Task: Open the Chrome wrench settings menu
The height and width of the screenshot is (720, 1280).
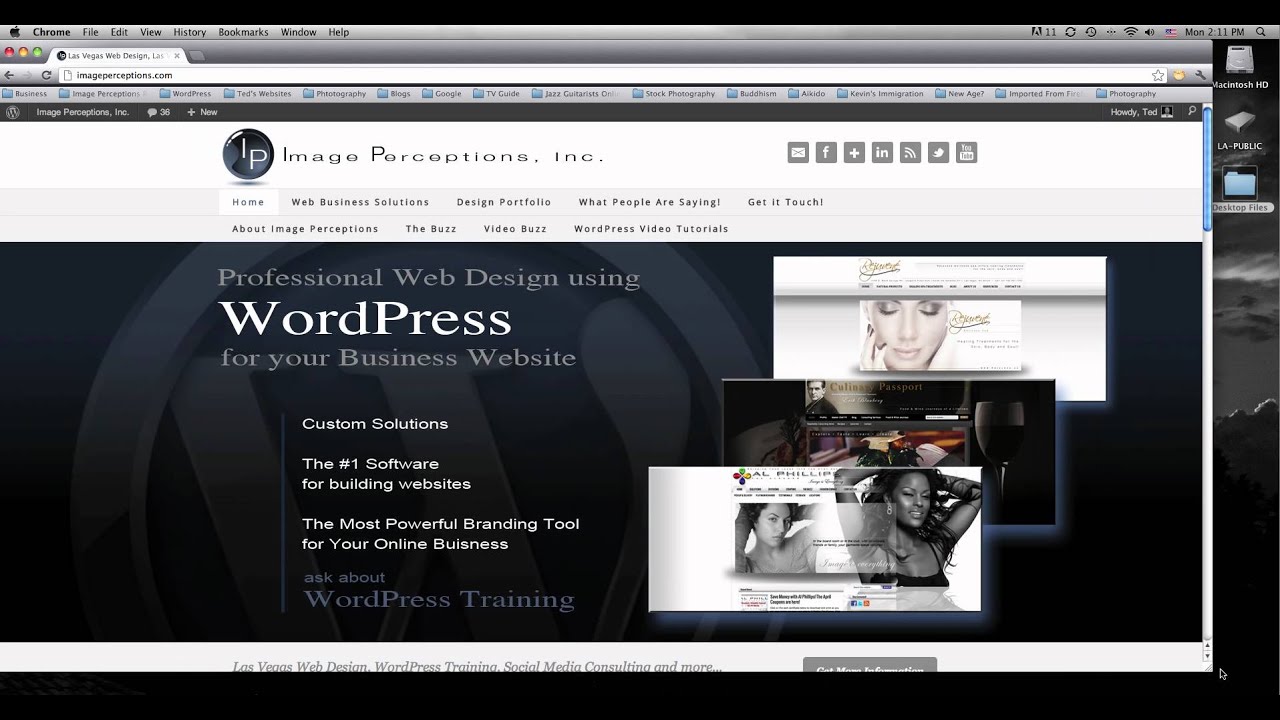Action: point(1200,75)
